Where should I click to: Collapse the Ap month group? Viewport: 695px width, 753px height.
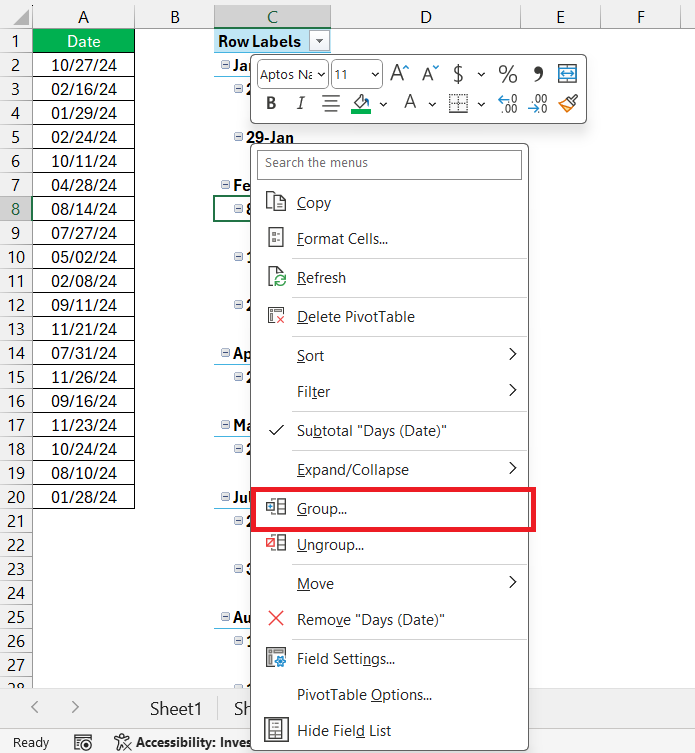[x=225, y=353]
